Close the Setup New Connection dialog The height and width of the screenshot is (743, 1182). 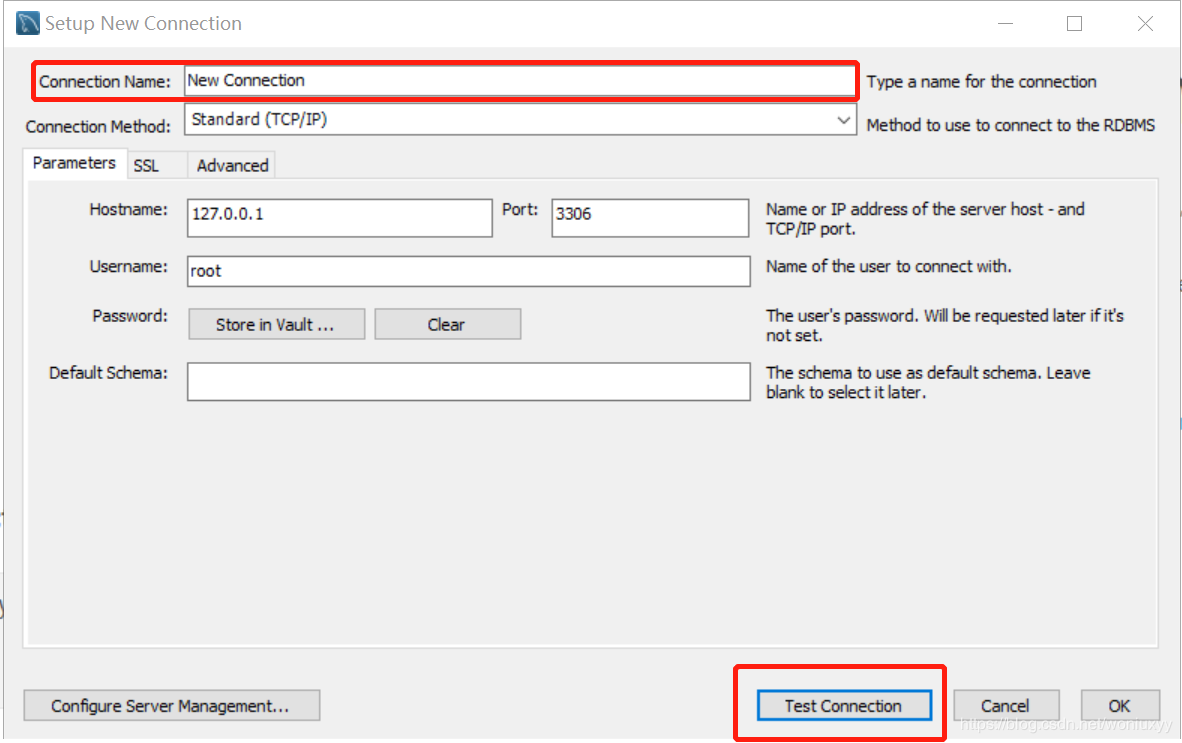(x=1144, y=23)
